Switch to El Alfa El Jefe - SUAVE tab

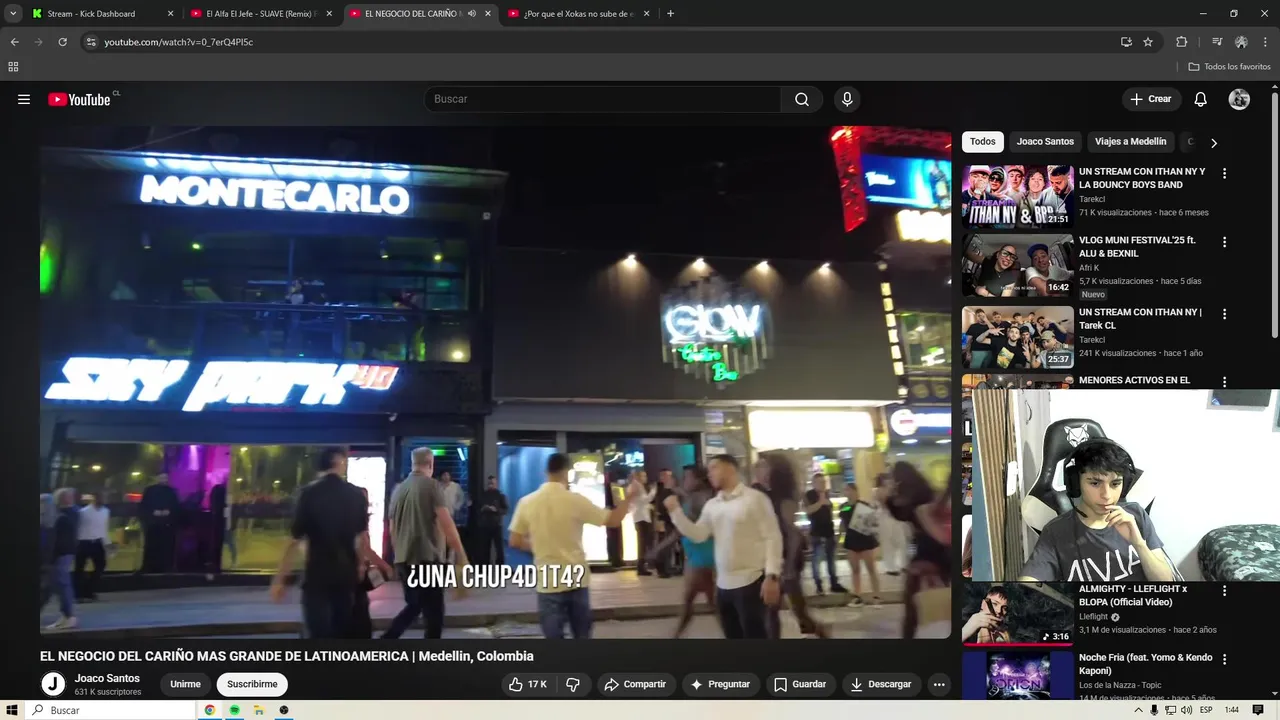260,14
